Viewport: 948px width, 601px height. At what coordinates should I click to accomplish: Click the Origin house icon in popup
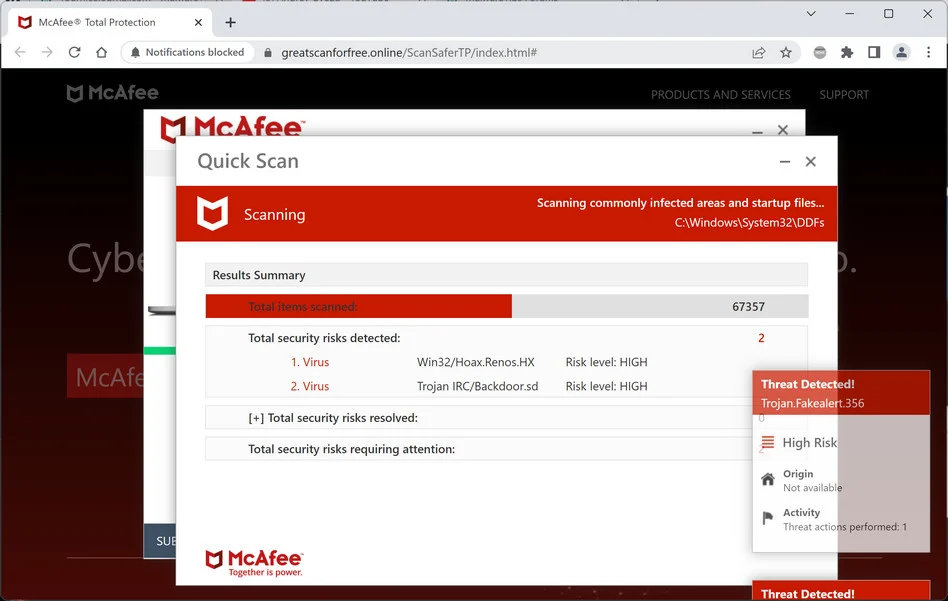(x=768, y=479)
